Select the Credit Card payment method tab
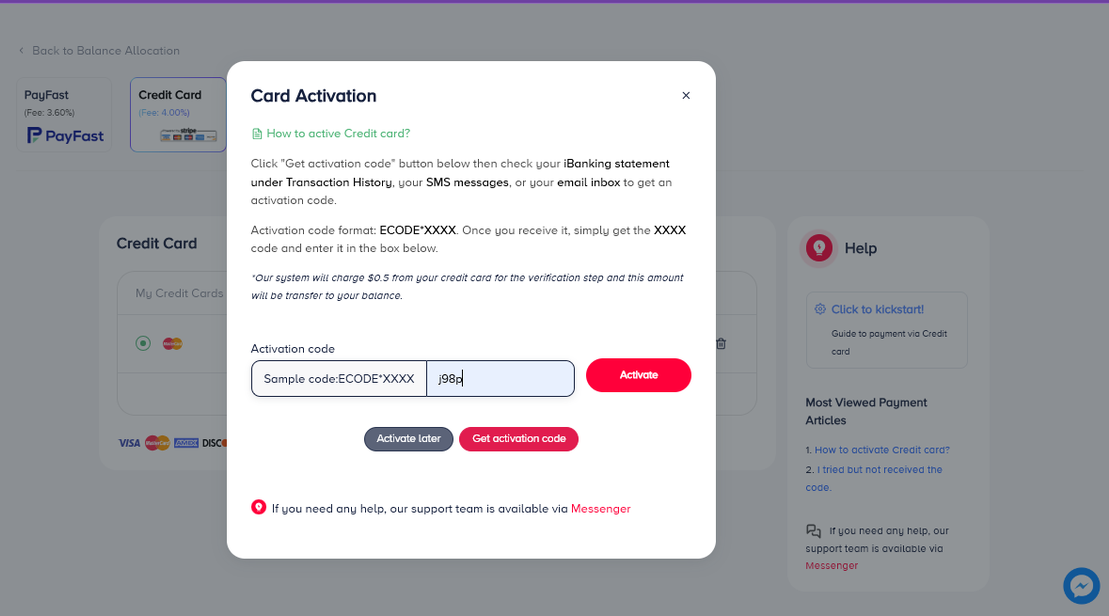Screen dimensions: 1109x616 [178, 115]
